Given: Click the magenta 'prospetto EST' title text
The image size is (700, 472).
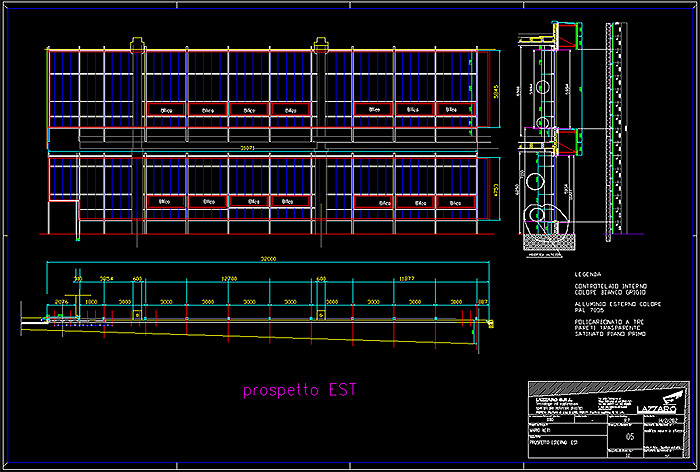Looking at the screenshot, I should coord(299,390).
